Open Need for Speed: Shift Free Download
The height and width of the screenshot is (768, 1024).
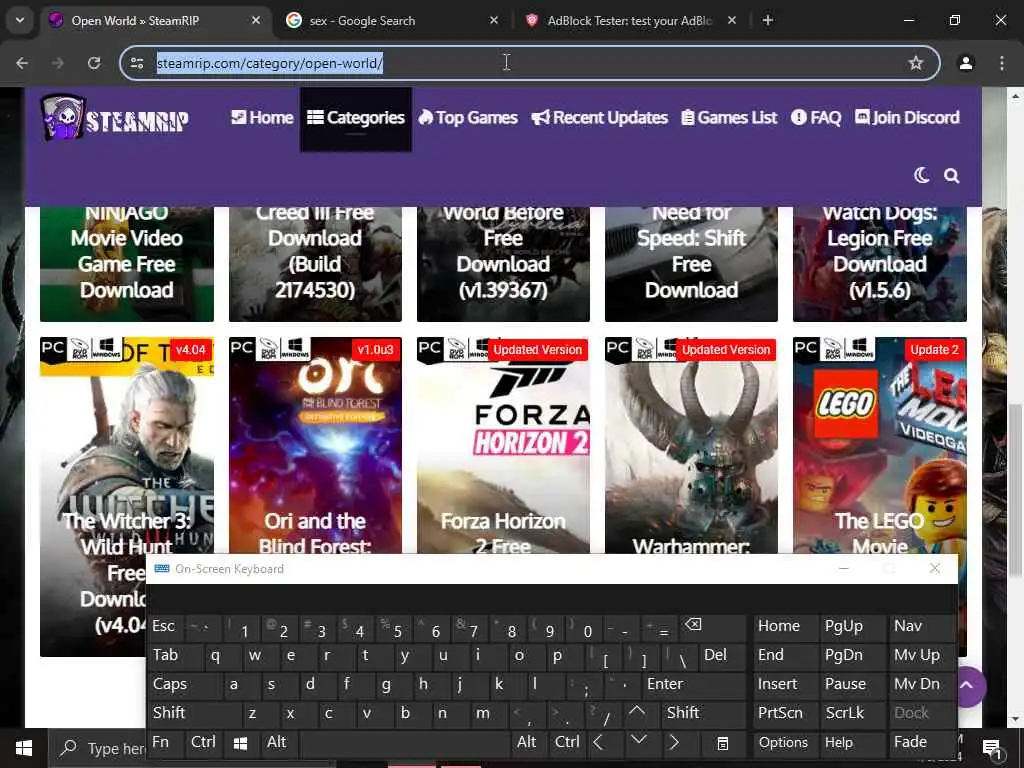tap(691, 264)
